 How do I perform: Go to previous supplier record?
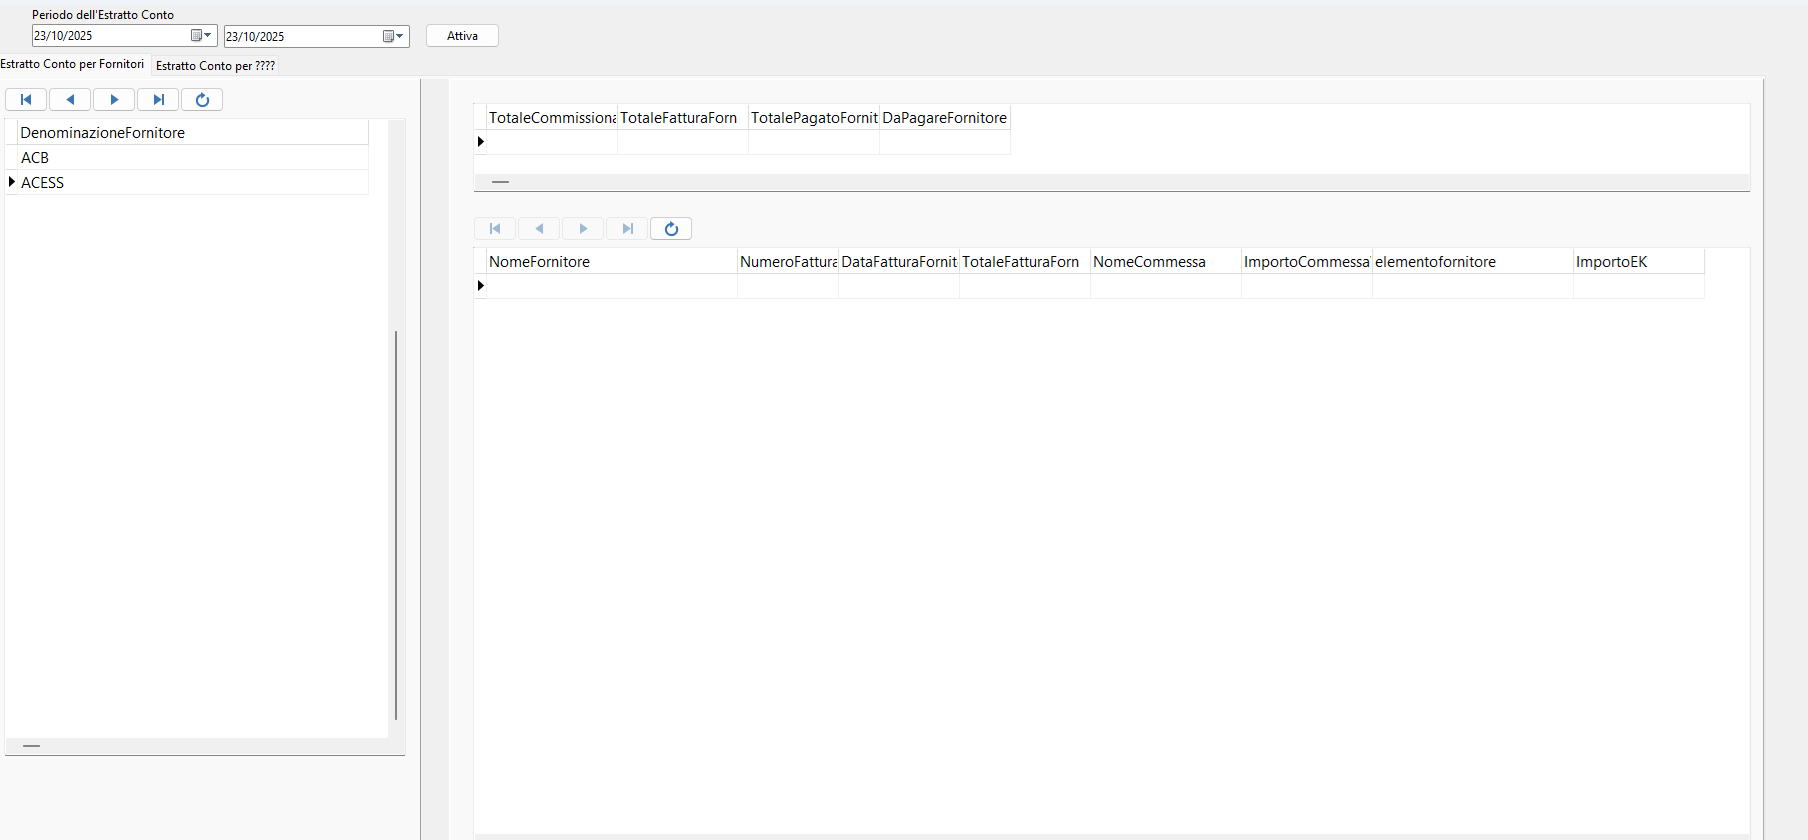point(70,100)
